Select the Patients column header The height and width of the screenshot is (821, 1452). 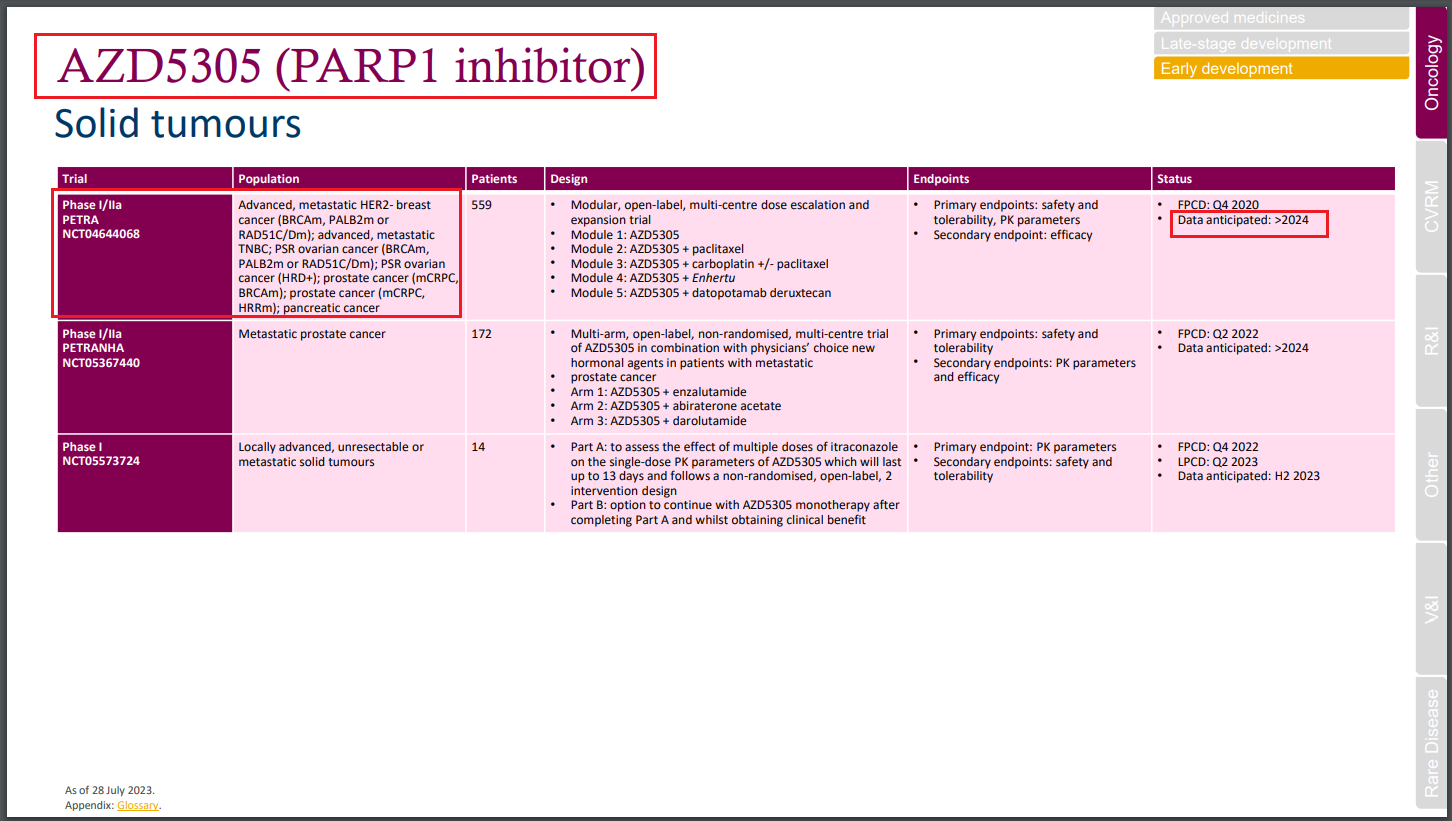coord(498,178)
